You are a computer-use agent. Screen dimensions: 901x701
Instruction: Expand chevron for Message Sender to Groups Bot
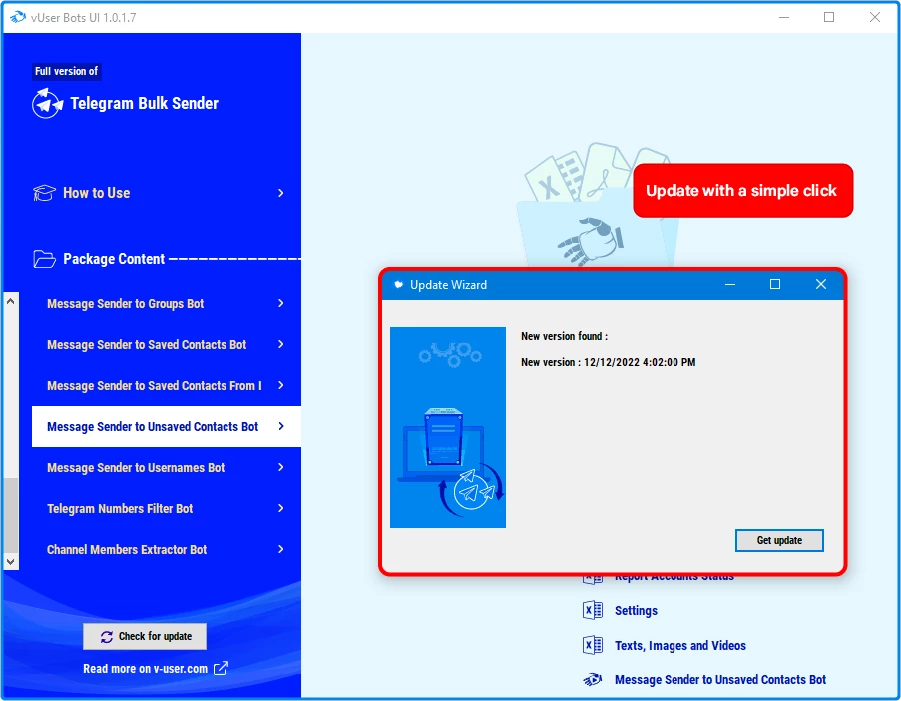pyautogui.click(x=280, y=303)
